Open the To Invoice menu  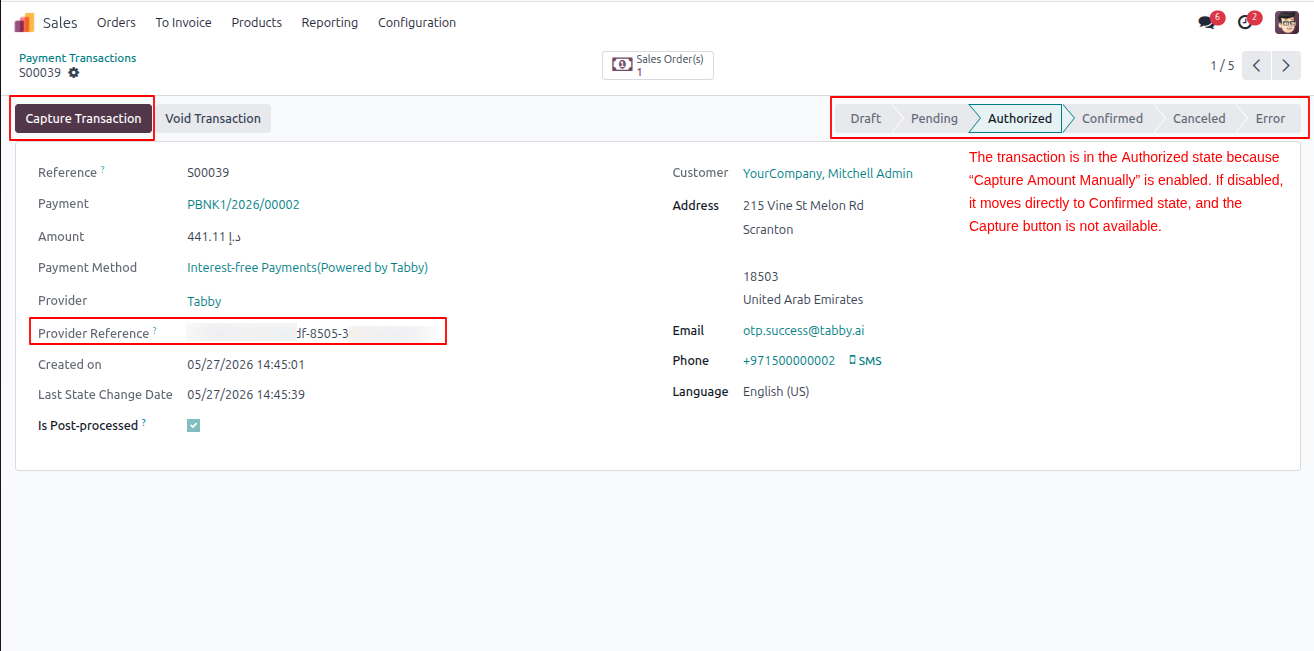point(183,22)
